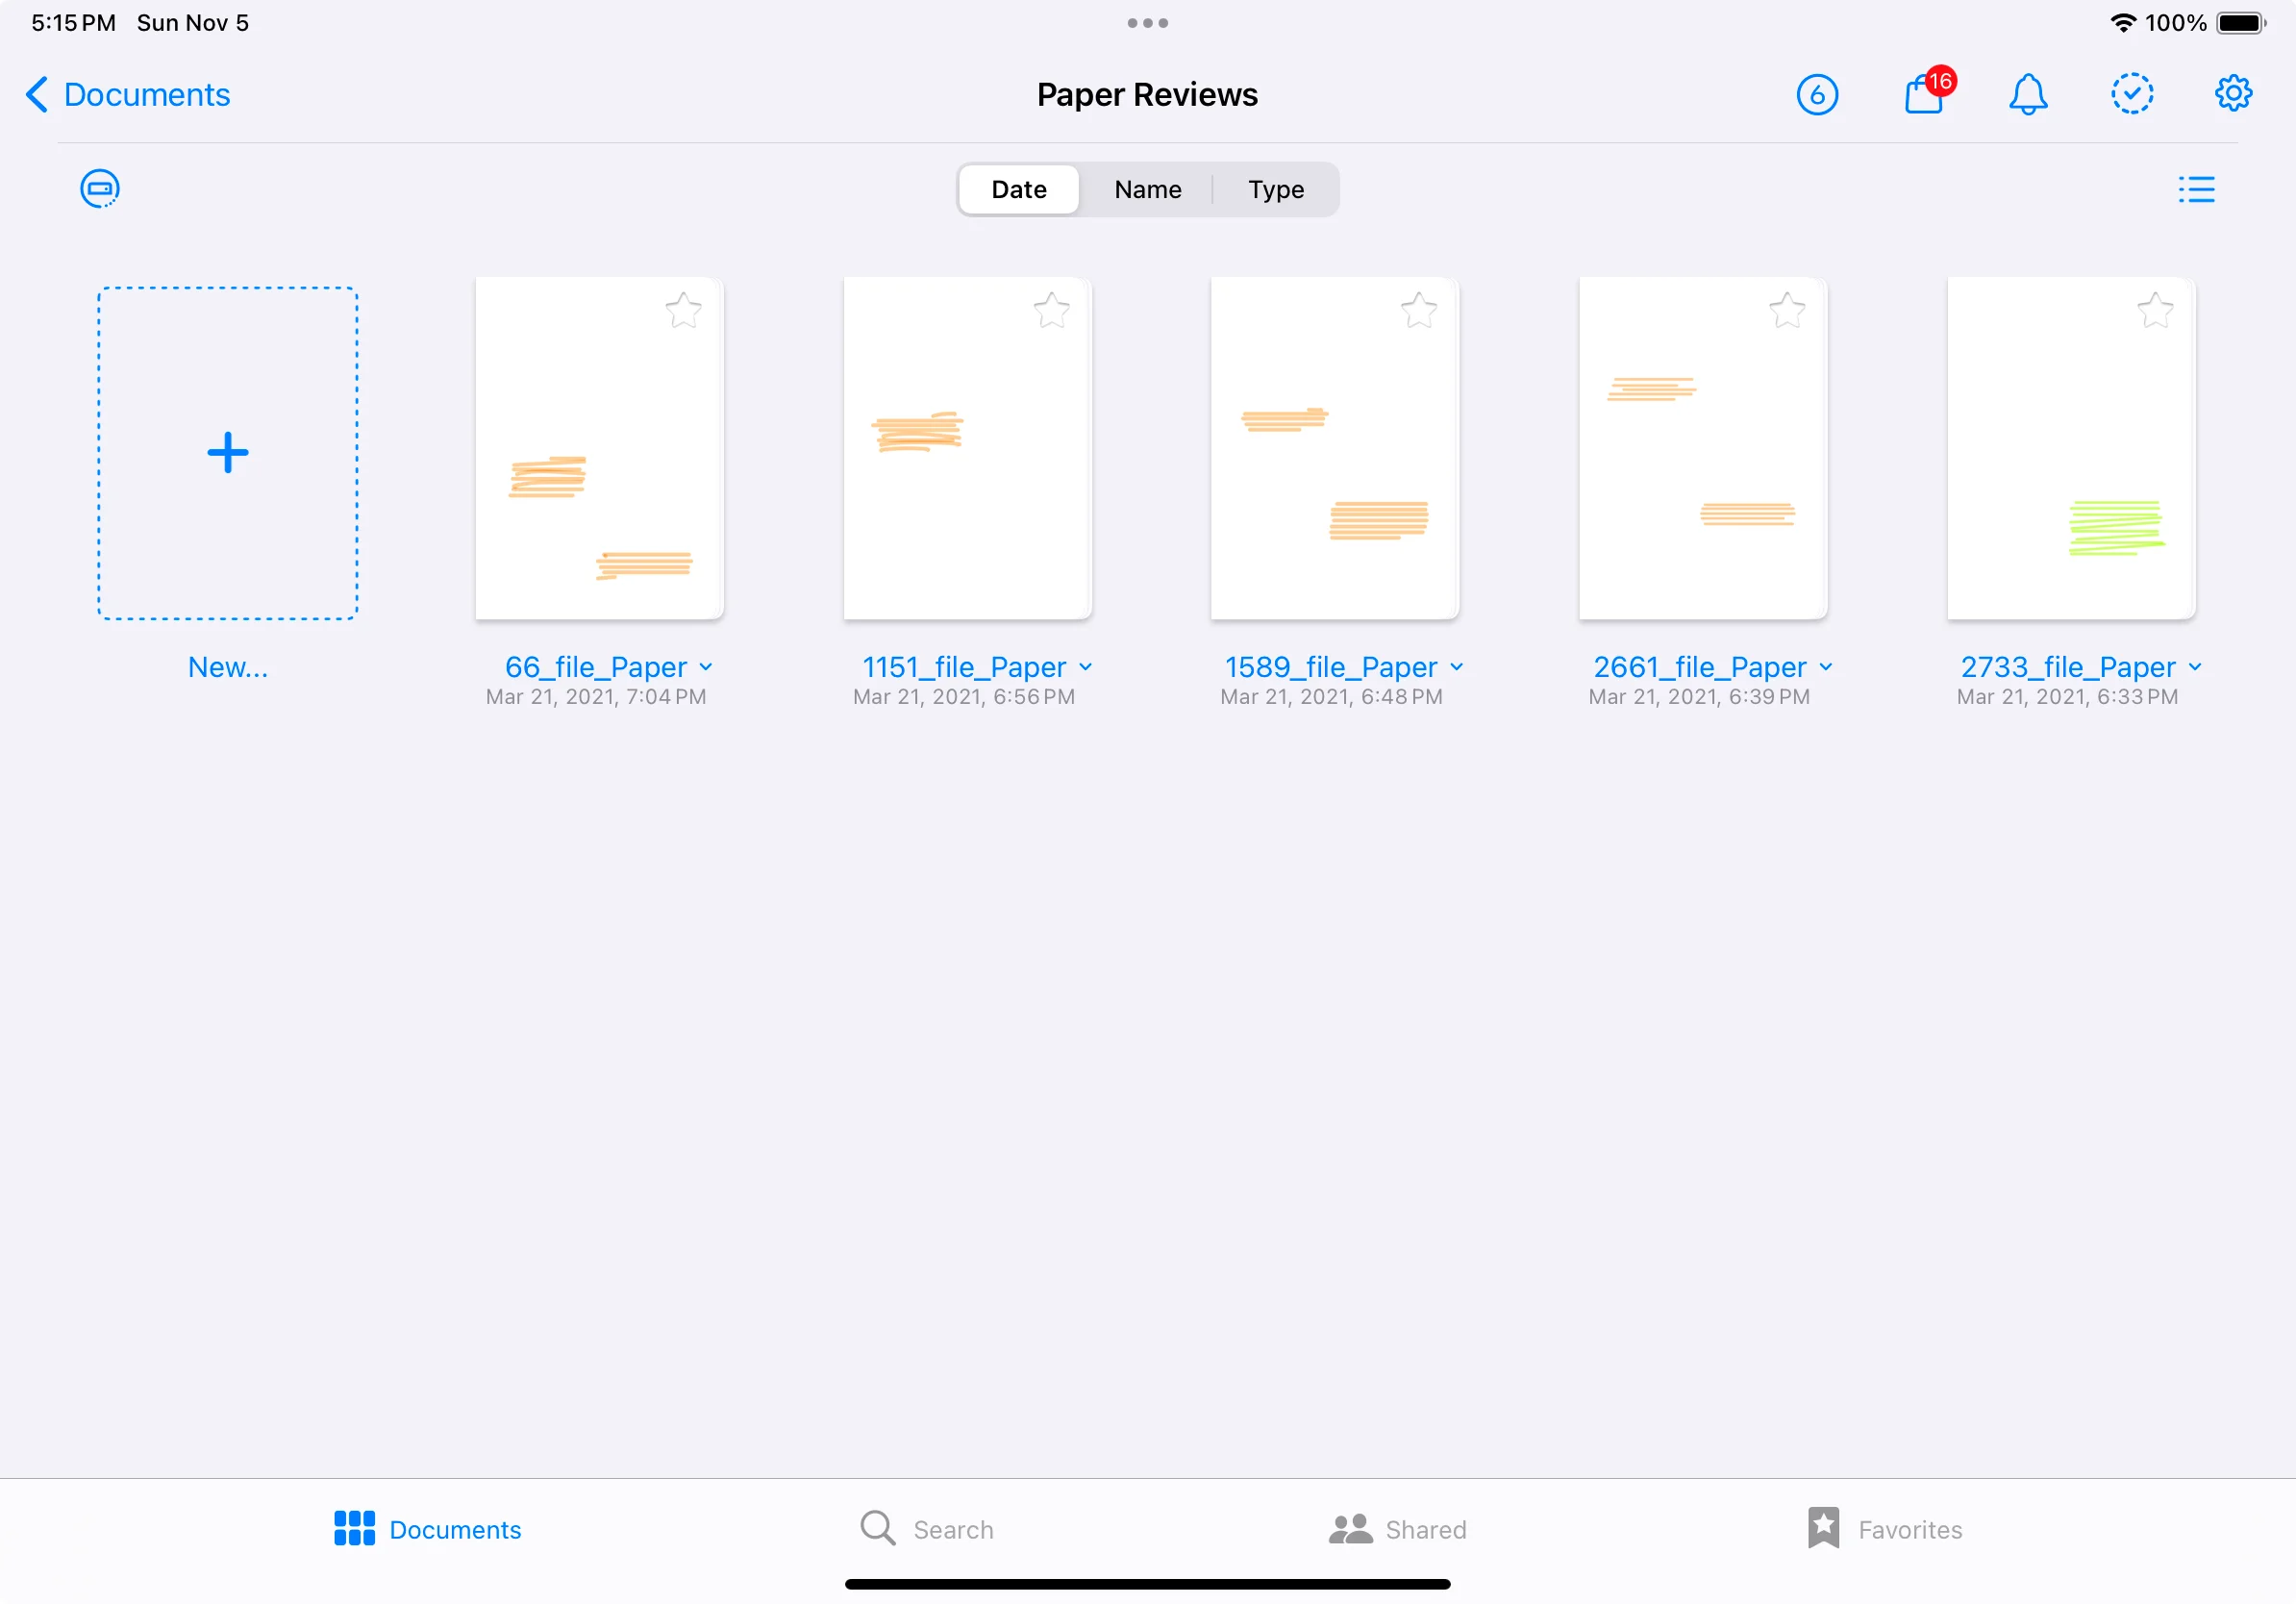Image resolution: width=2296 pixels, height=1604 pixels.
Task: Toggle the star on 2733_file_Paper
Action: pyautogui.click(x=2156, y=310)
